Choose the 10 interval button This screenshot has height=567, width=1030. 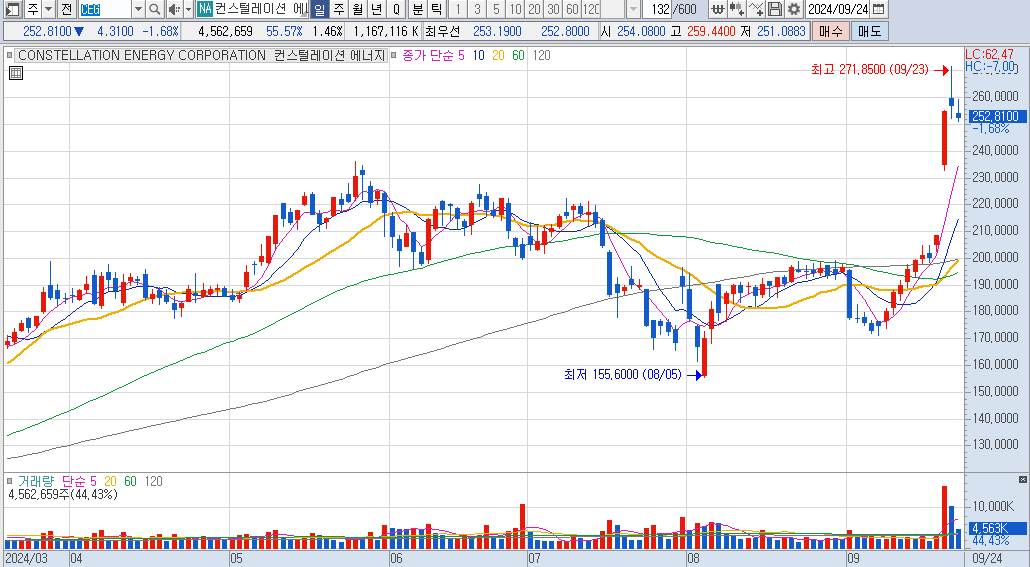(515, 9)
